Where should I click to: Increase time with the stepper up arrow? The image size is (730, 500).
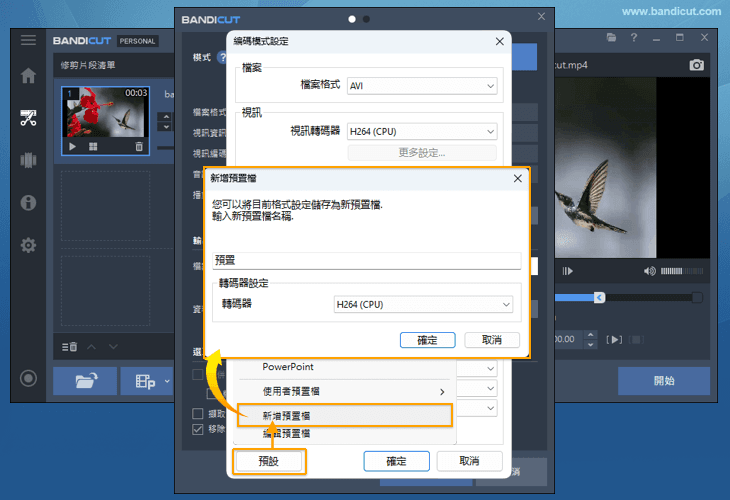(590, 335)
